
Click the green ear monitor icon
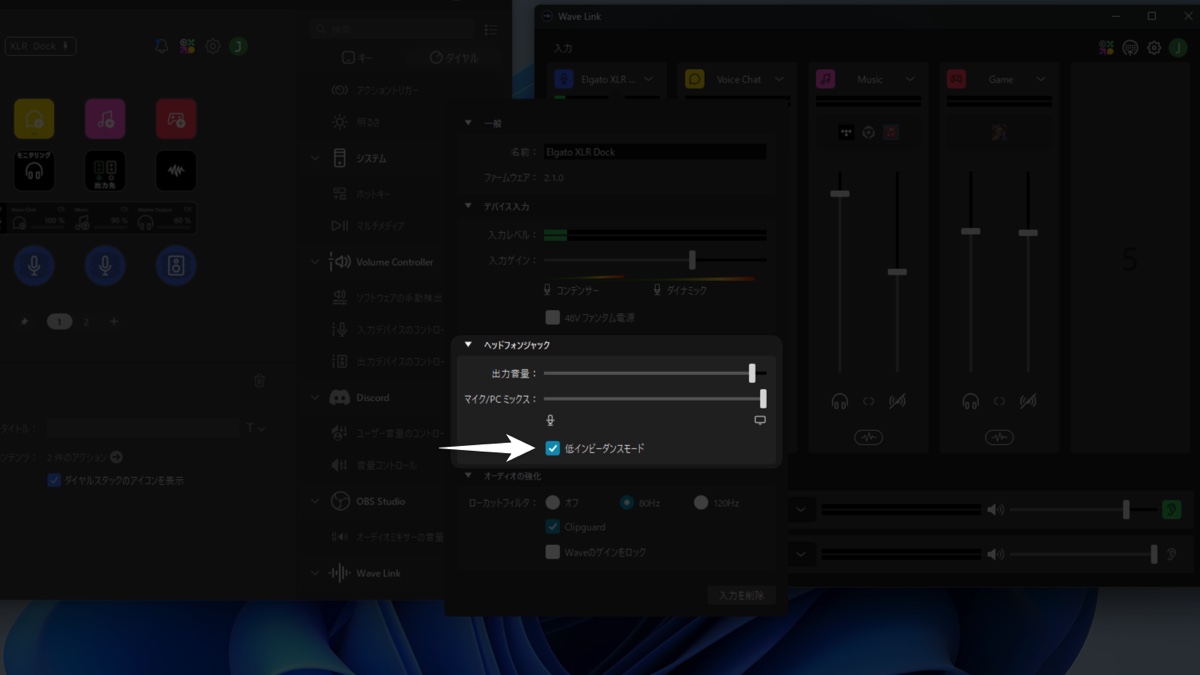(1170, 510)
